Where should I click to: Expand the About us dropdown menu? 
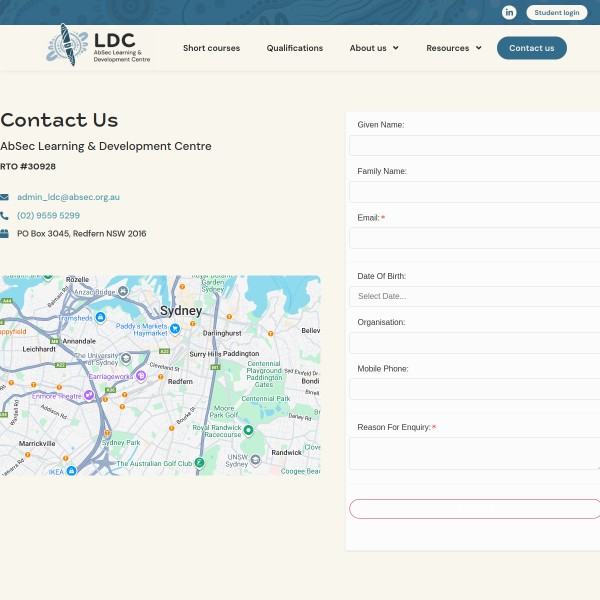374,48
